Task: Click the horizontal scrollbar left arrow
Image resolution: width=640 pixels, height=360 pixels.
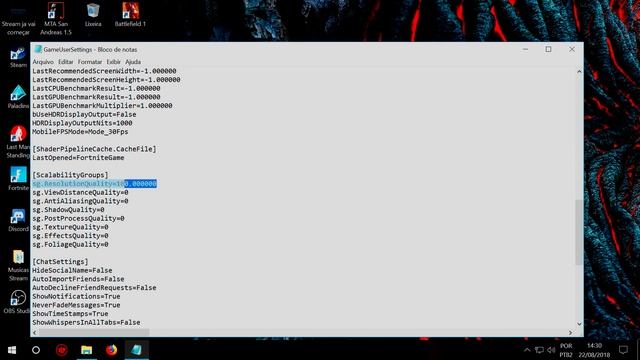Action: click(34, 333)
